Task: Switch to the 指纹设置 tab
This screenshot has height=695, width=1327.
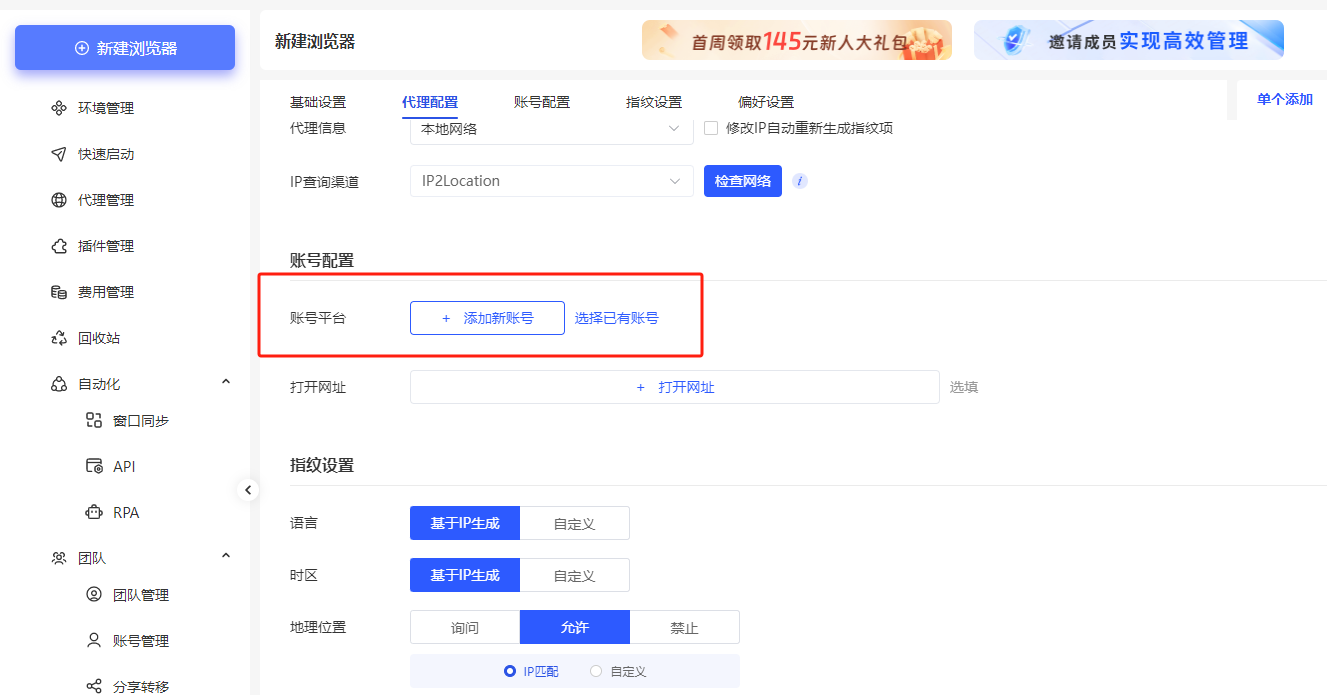Action: click(x=655, y=102)
